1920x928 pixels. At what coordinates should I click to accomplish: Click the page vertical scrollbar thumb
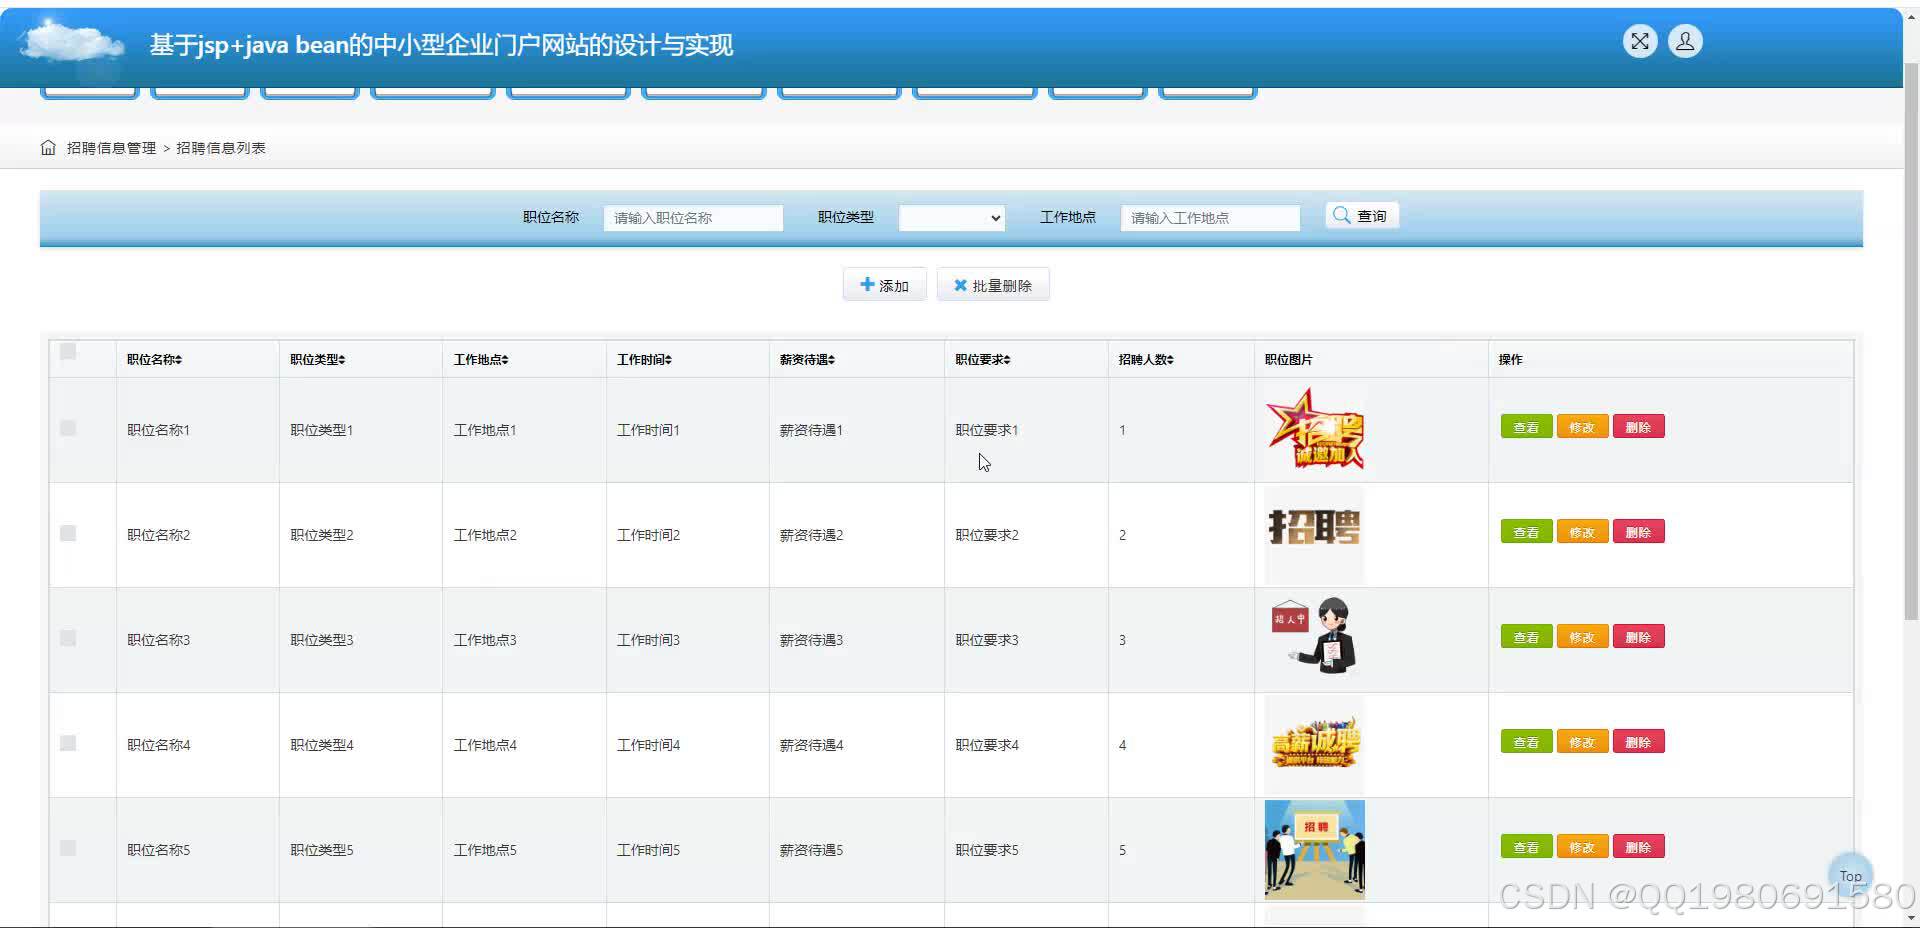tap(1911, 340)
